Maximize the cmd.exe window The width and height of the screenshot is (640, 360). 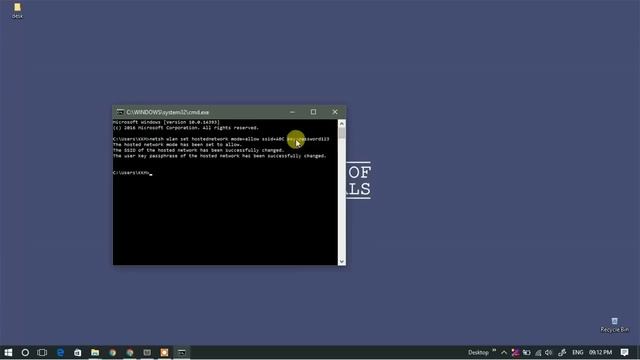pyautogui.click(x=313, y=112)
